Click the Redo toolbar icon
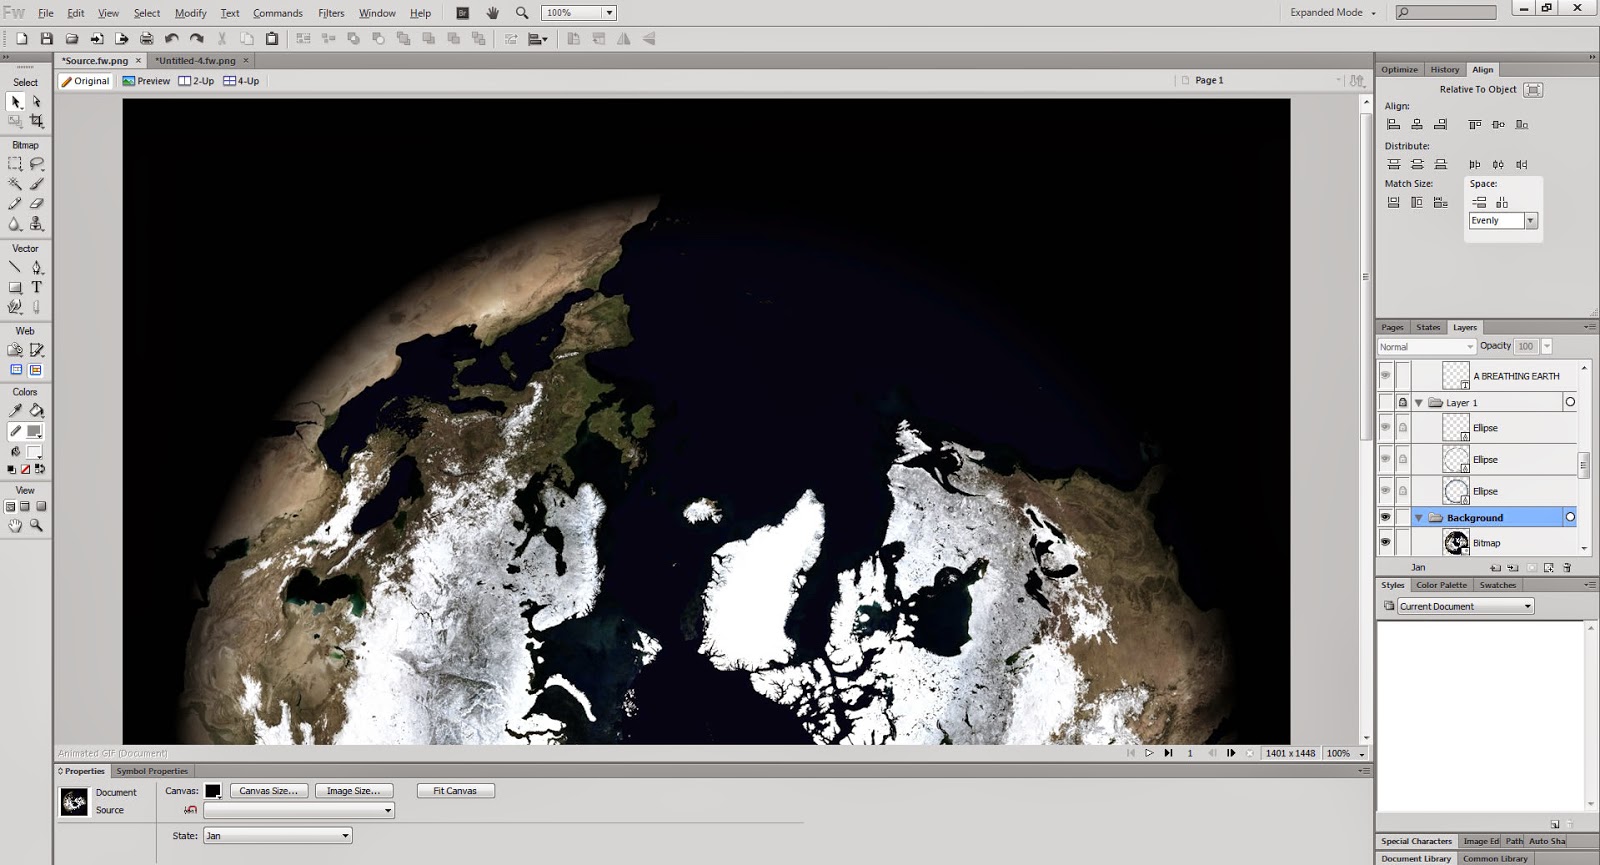Screen dimensions: 1600x865 click(197, 39)
